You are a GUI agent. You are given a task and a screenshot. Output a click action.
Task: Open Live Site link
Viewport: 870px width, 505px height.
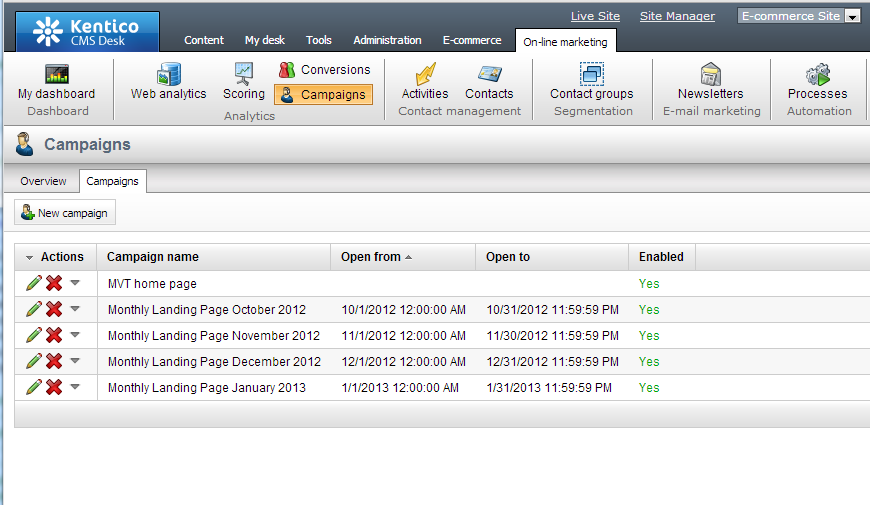click(x=595, y=16)
